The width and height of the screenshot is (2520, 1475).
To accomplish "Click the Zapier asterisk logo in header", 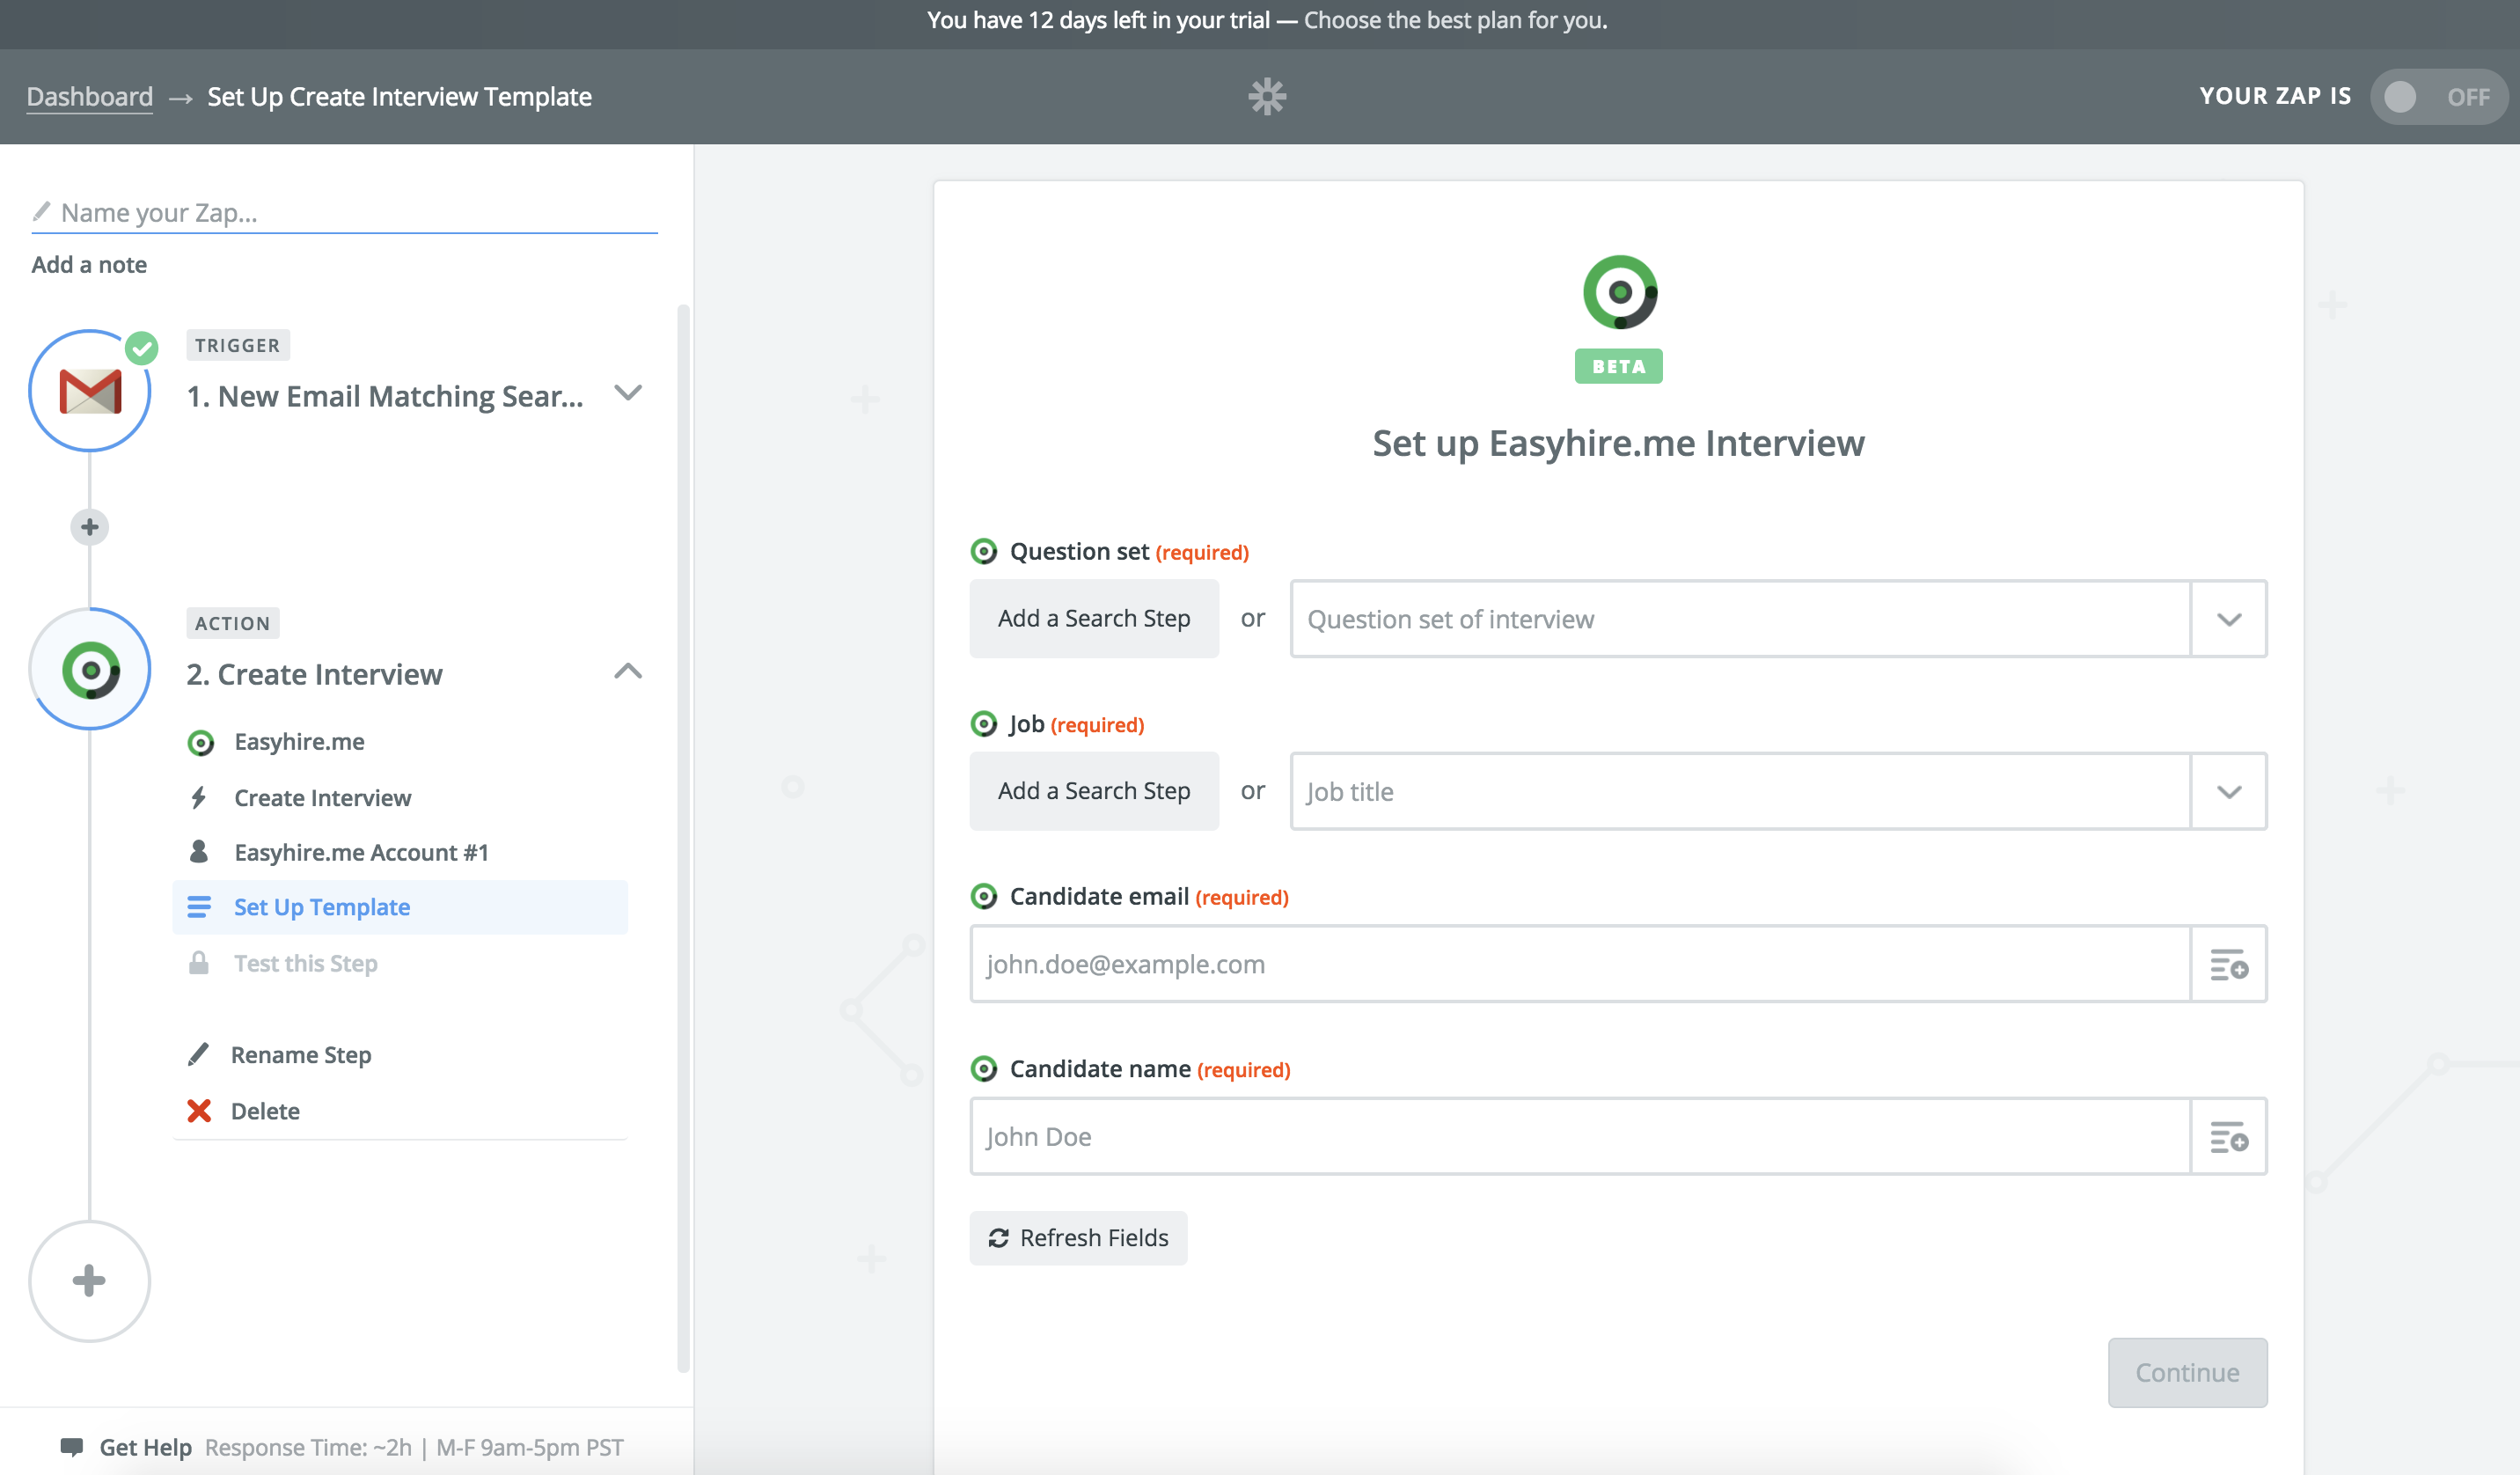I will coord(1267,96).
